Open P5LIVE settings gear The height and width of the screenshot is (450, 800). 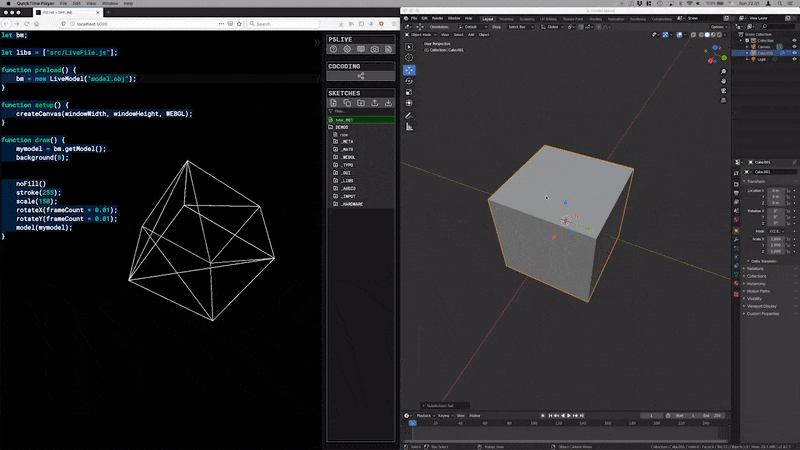[x=347, y=49]
